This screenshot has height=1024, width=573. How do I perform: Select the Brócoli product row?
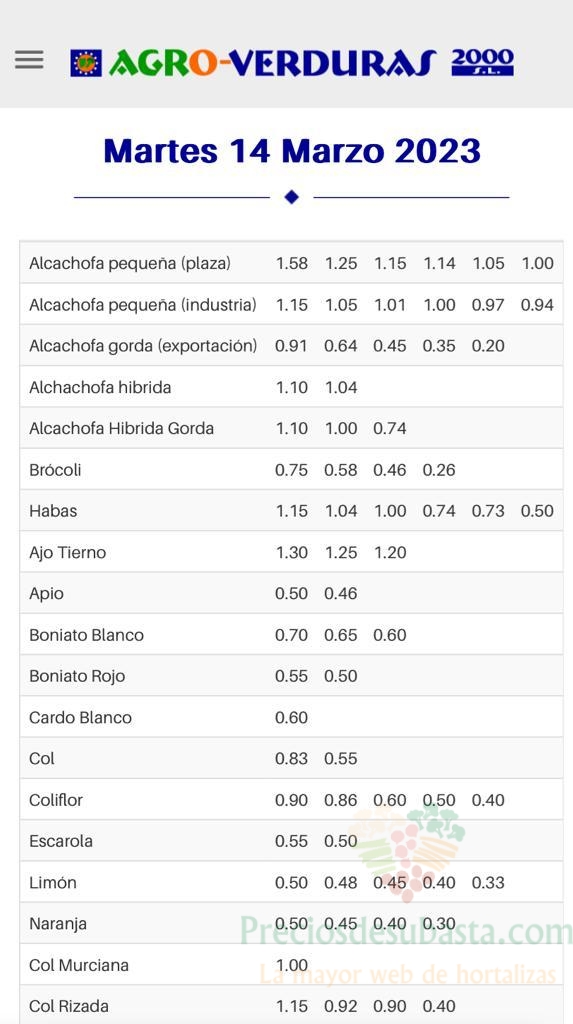pos(291,470)
